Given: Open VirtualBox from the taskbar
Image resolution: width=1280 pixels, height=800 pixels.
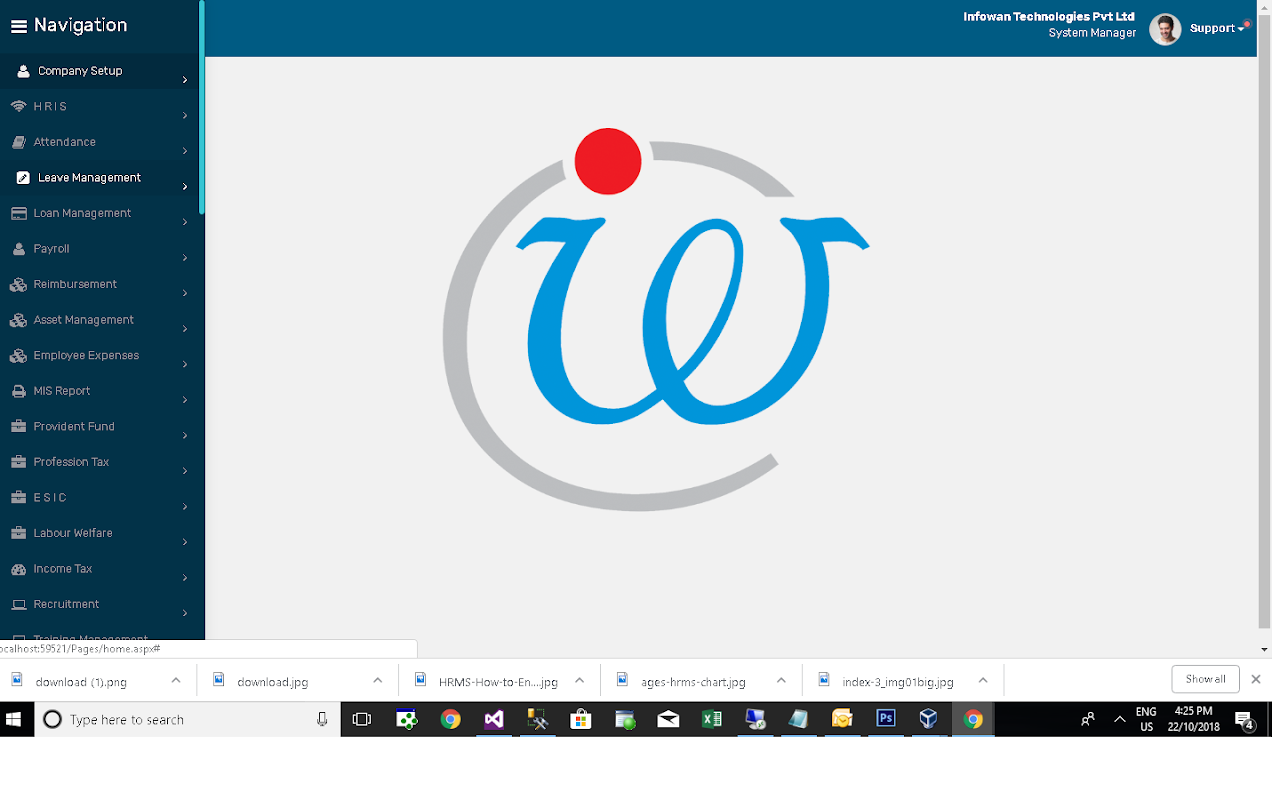Looking at the screenshot, I should 929,719.
